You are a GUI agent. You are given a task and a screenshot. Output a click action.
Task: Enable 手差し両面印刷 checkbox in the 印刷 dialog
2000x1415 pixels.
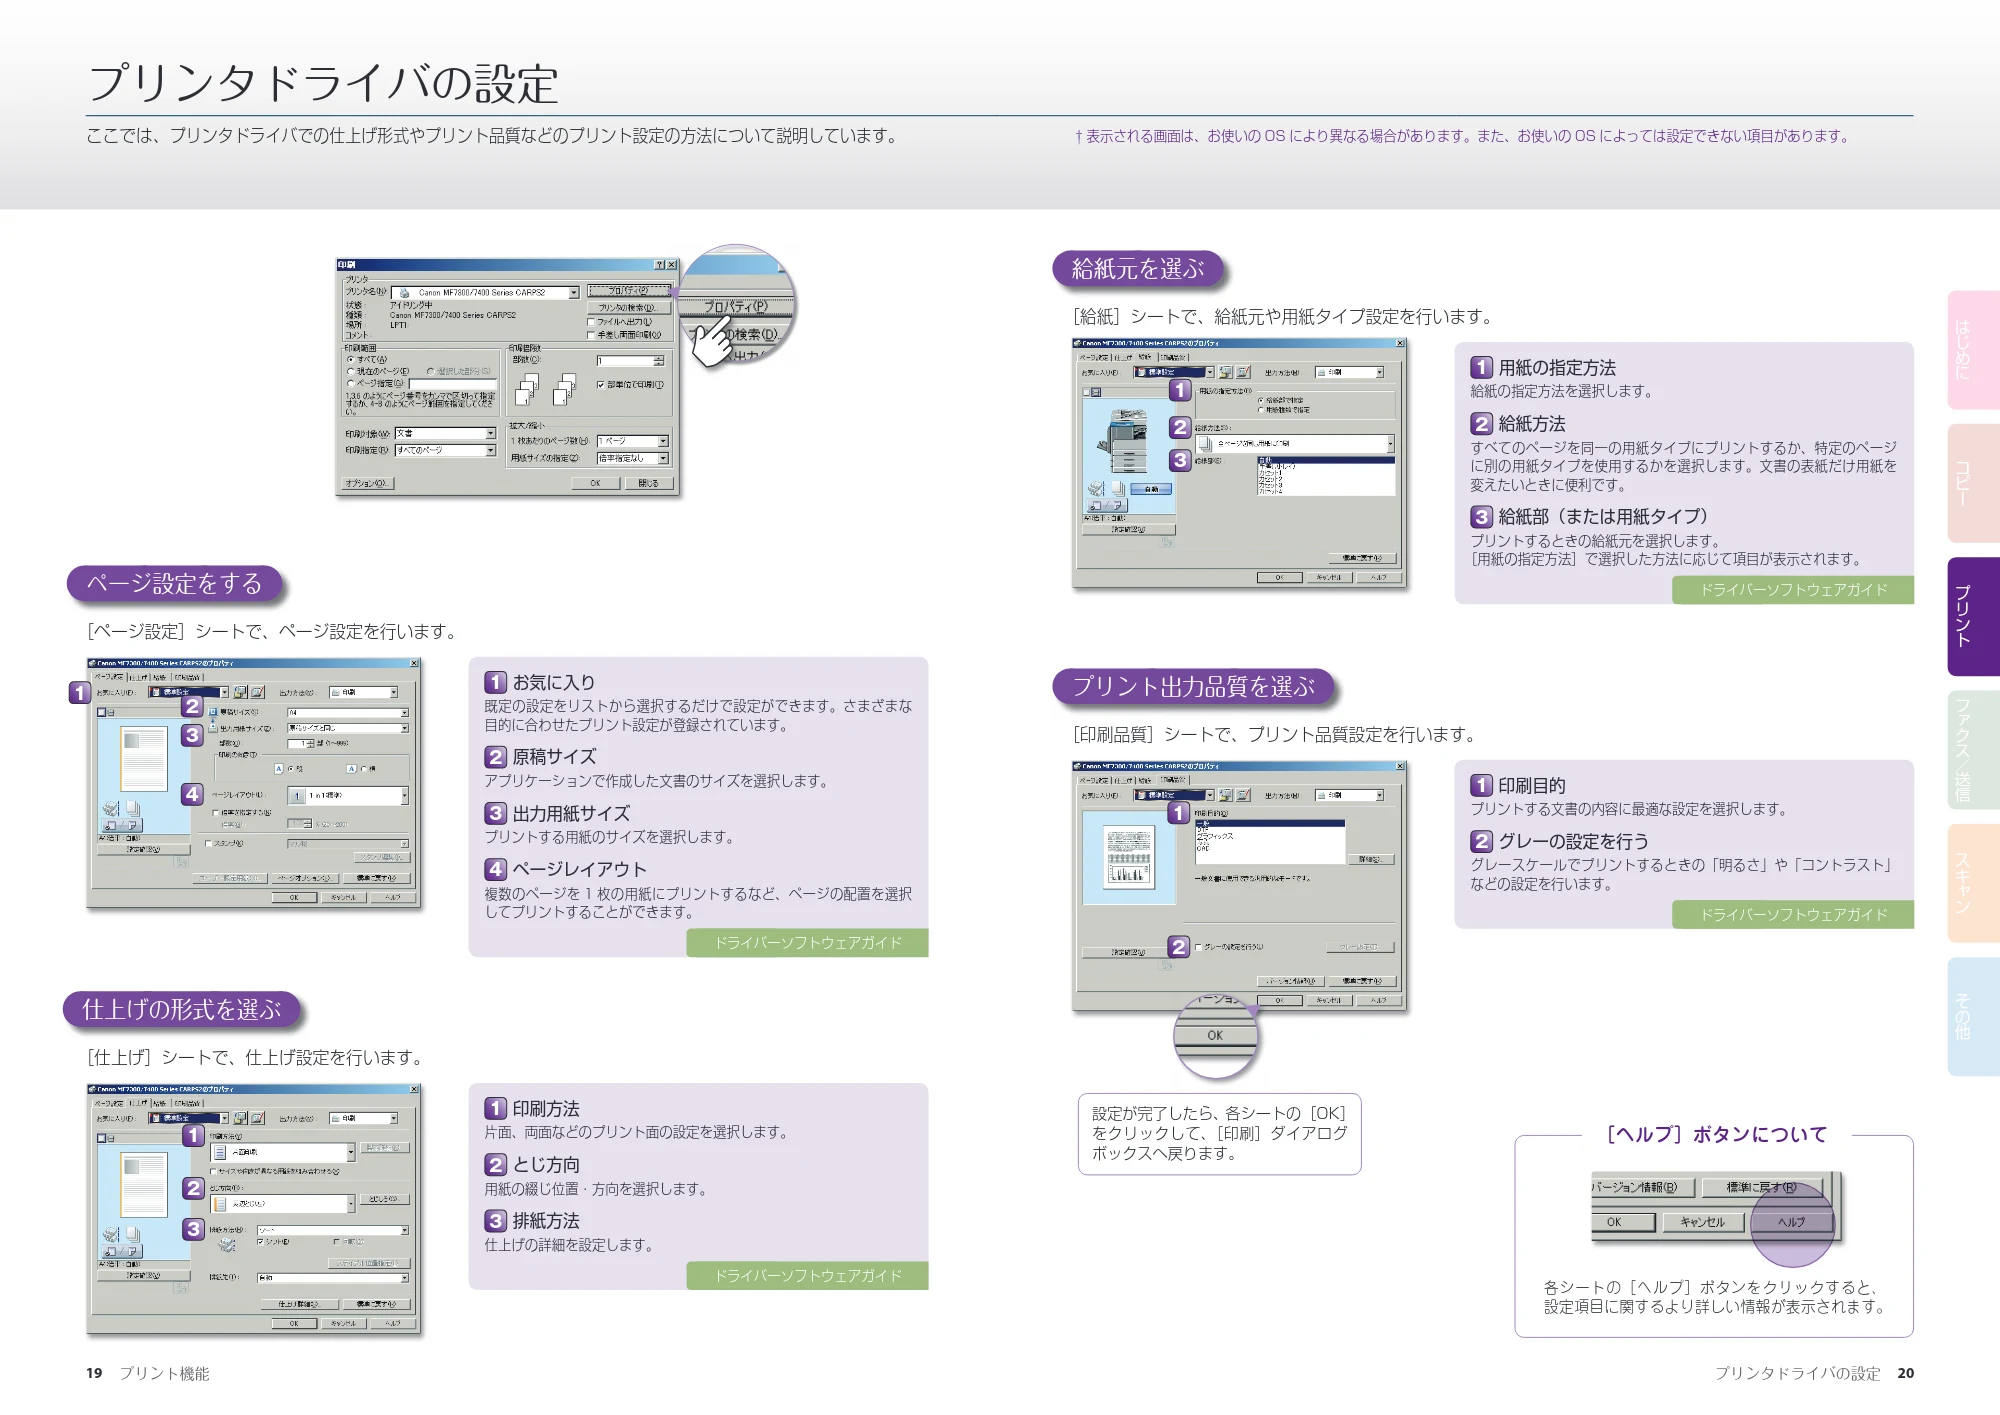click(x=591, y=335)
